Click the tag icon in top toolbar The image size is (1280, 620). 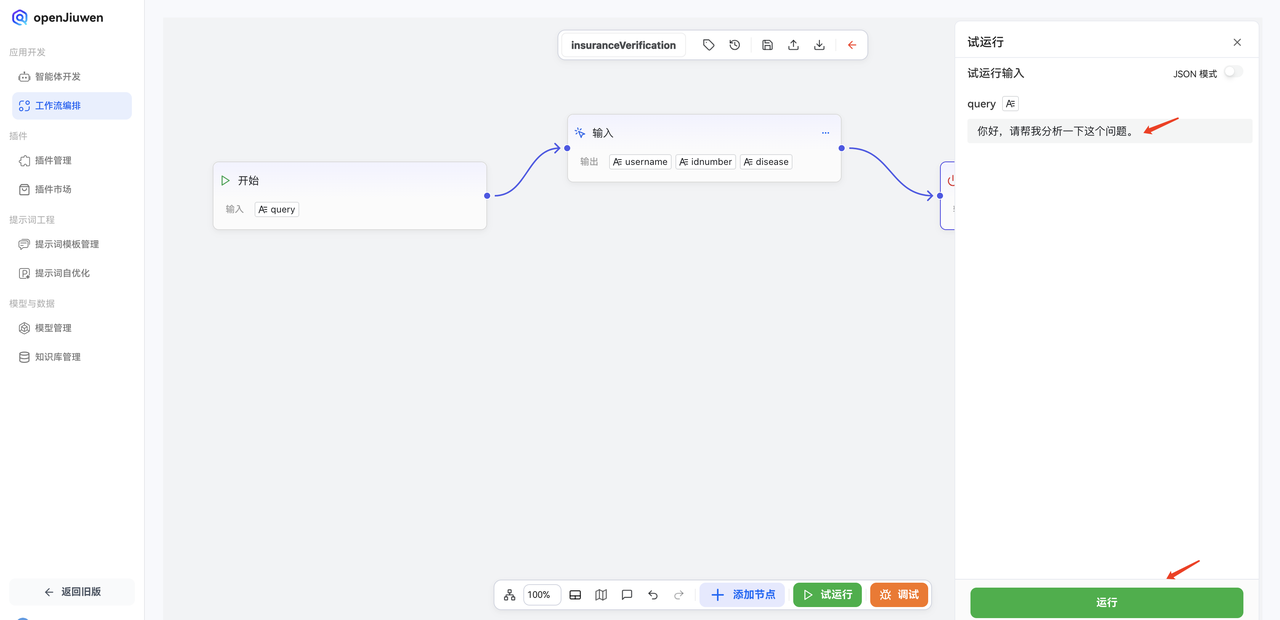(x=709, y=45)
